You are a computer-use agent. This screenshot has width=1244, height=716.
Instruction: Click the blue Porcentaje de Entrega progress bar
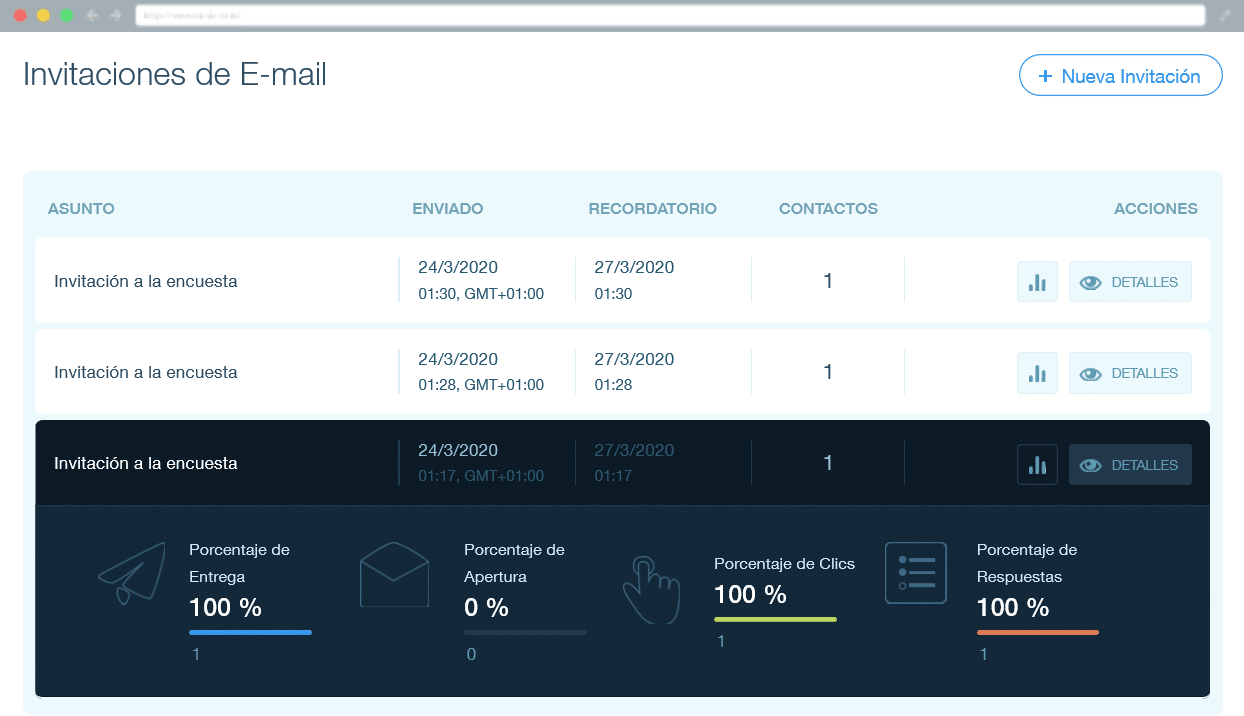tap(250, 632)
